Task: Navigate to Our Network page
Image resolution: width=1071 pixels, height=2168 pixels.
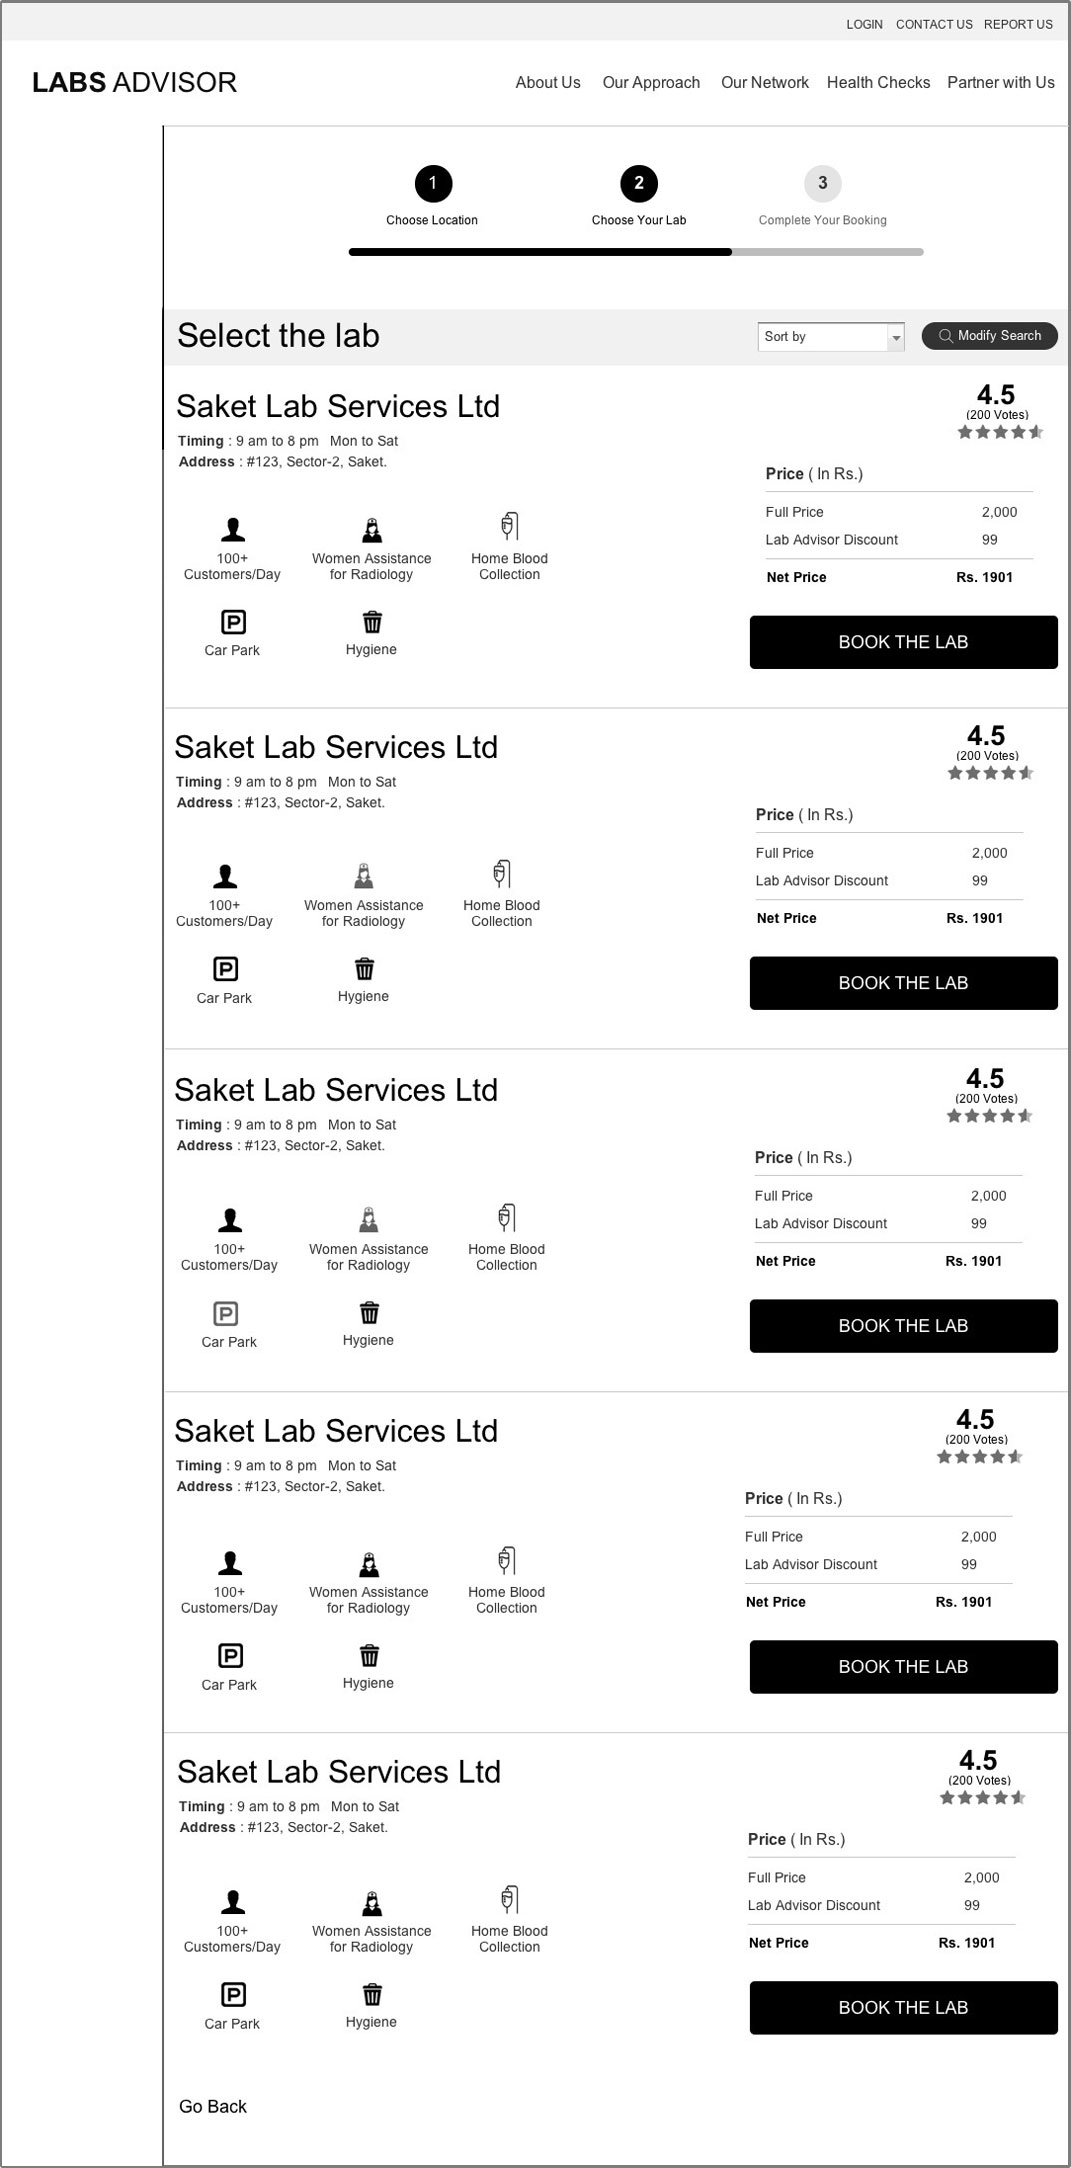Action: click(764, 83)
